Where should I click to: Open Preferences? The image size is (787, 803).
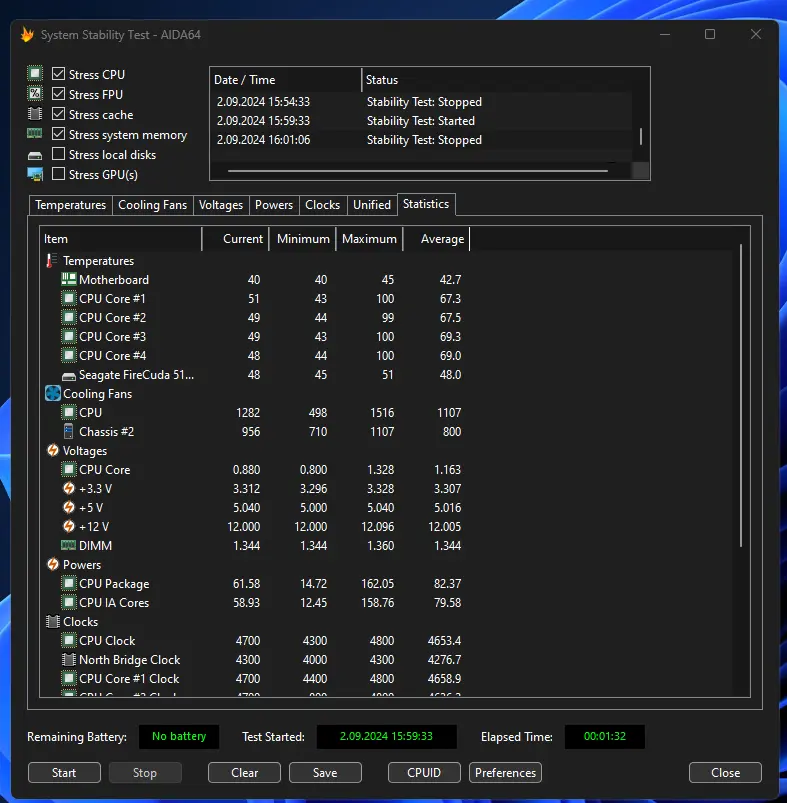(x=505, y=773)
